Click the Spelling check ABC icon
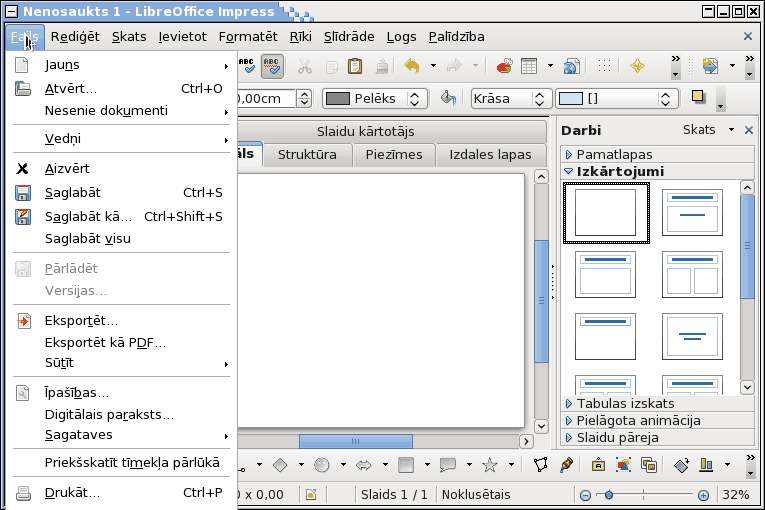This screenshot has height=510, width=765. coord(247,66)
